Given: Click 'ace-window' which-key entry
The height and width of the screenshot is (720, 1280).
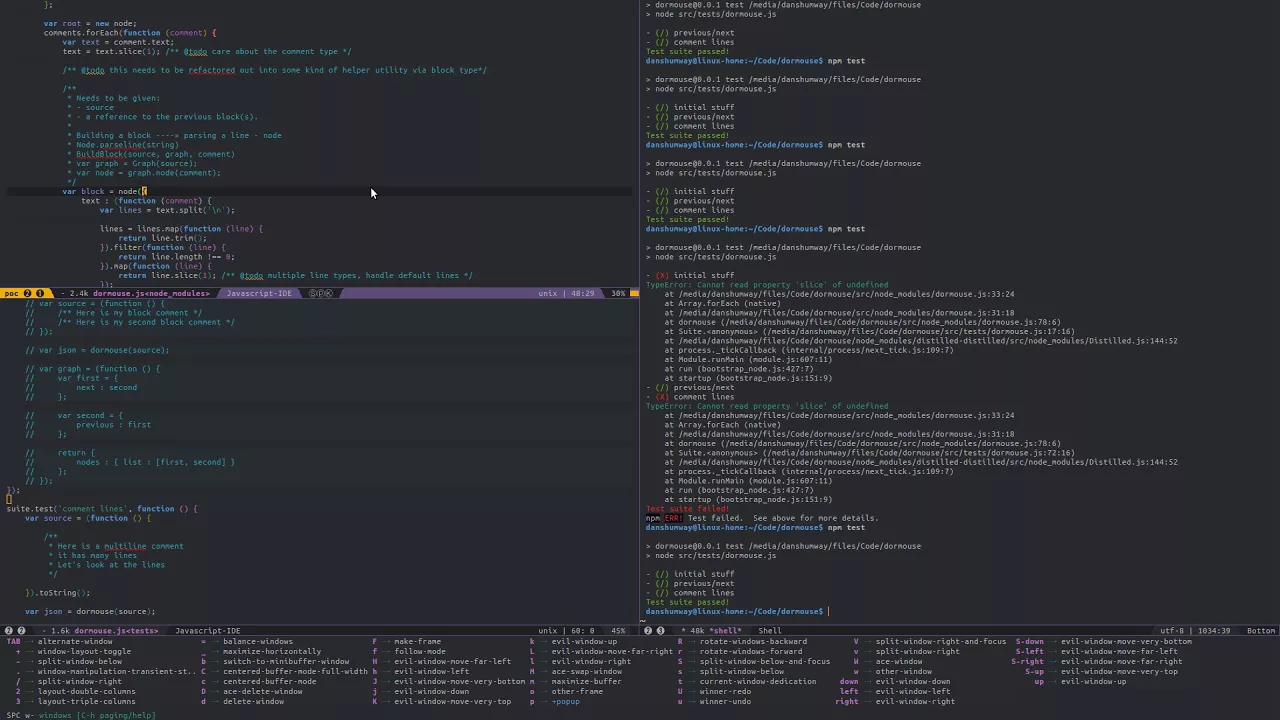Looking at the screenshot, I should pyautogui.click(x=899, y=661).
